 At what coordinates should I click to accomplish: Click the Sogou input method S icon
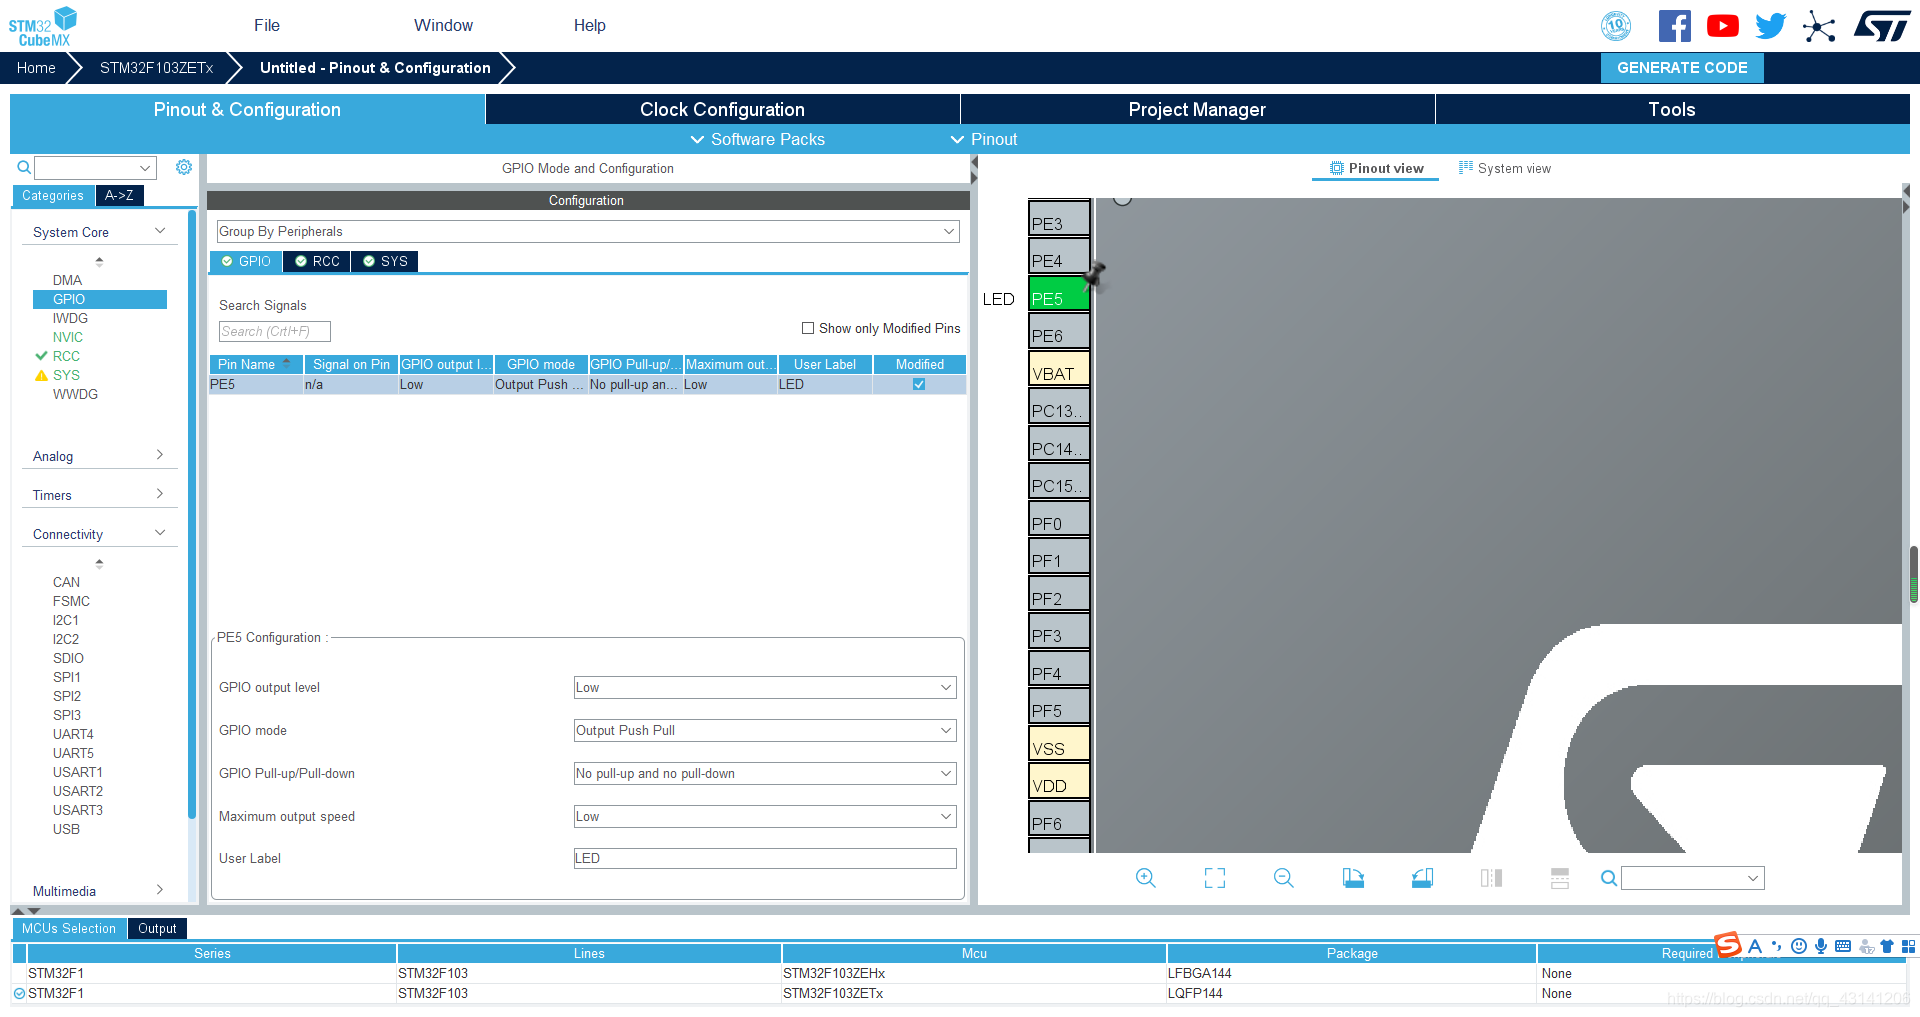click(x=1728, y=945)
